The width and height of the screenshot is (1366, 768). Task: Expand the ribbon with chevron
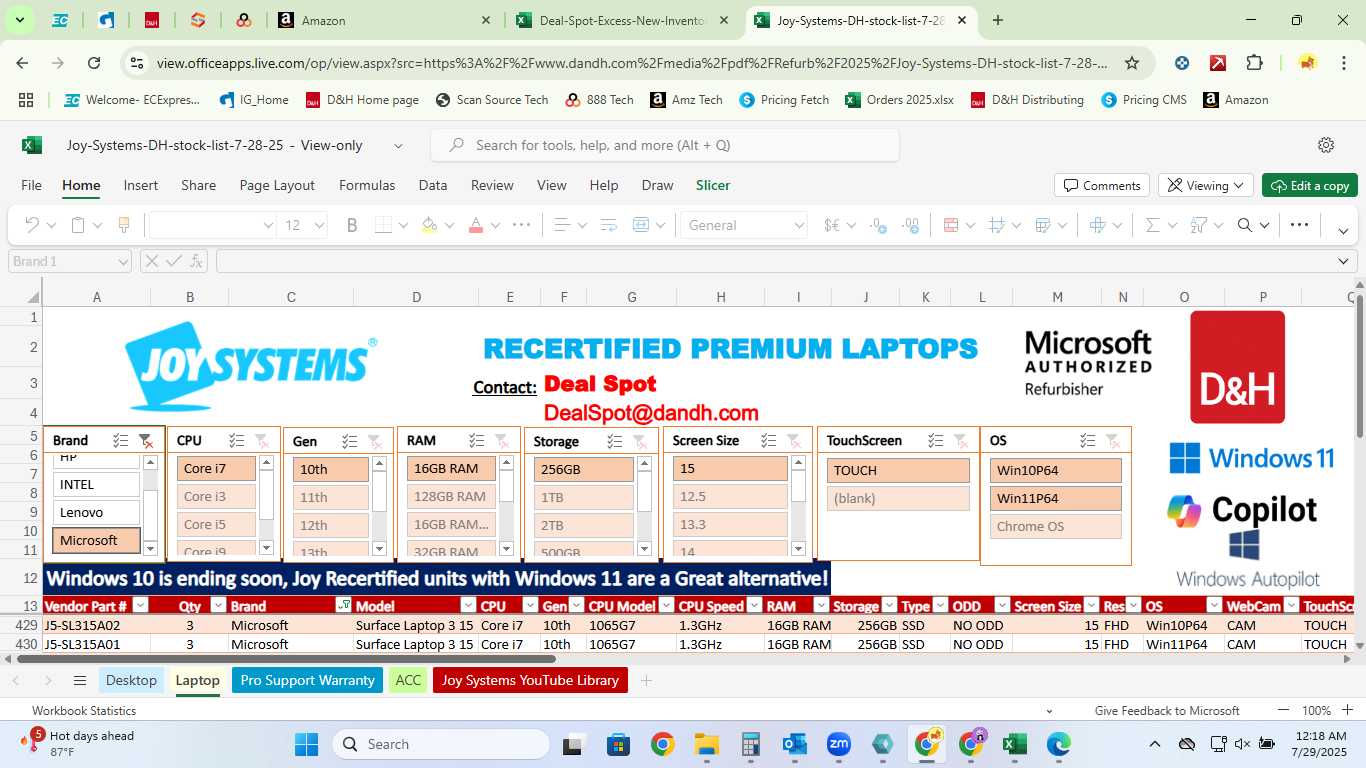pos(1344,230)
